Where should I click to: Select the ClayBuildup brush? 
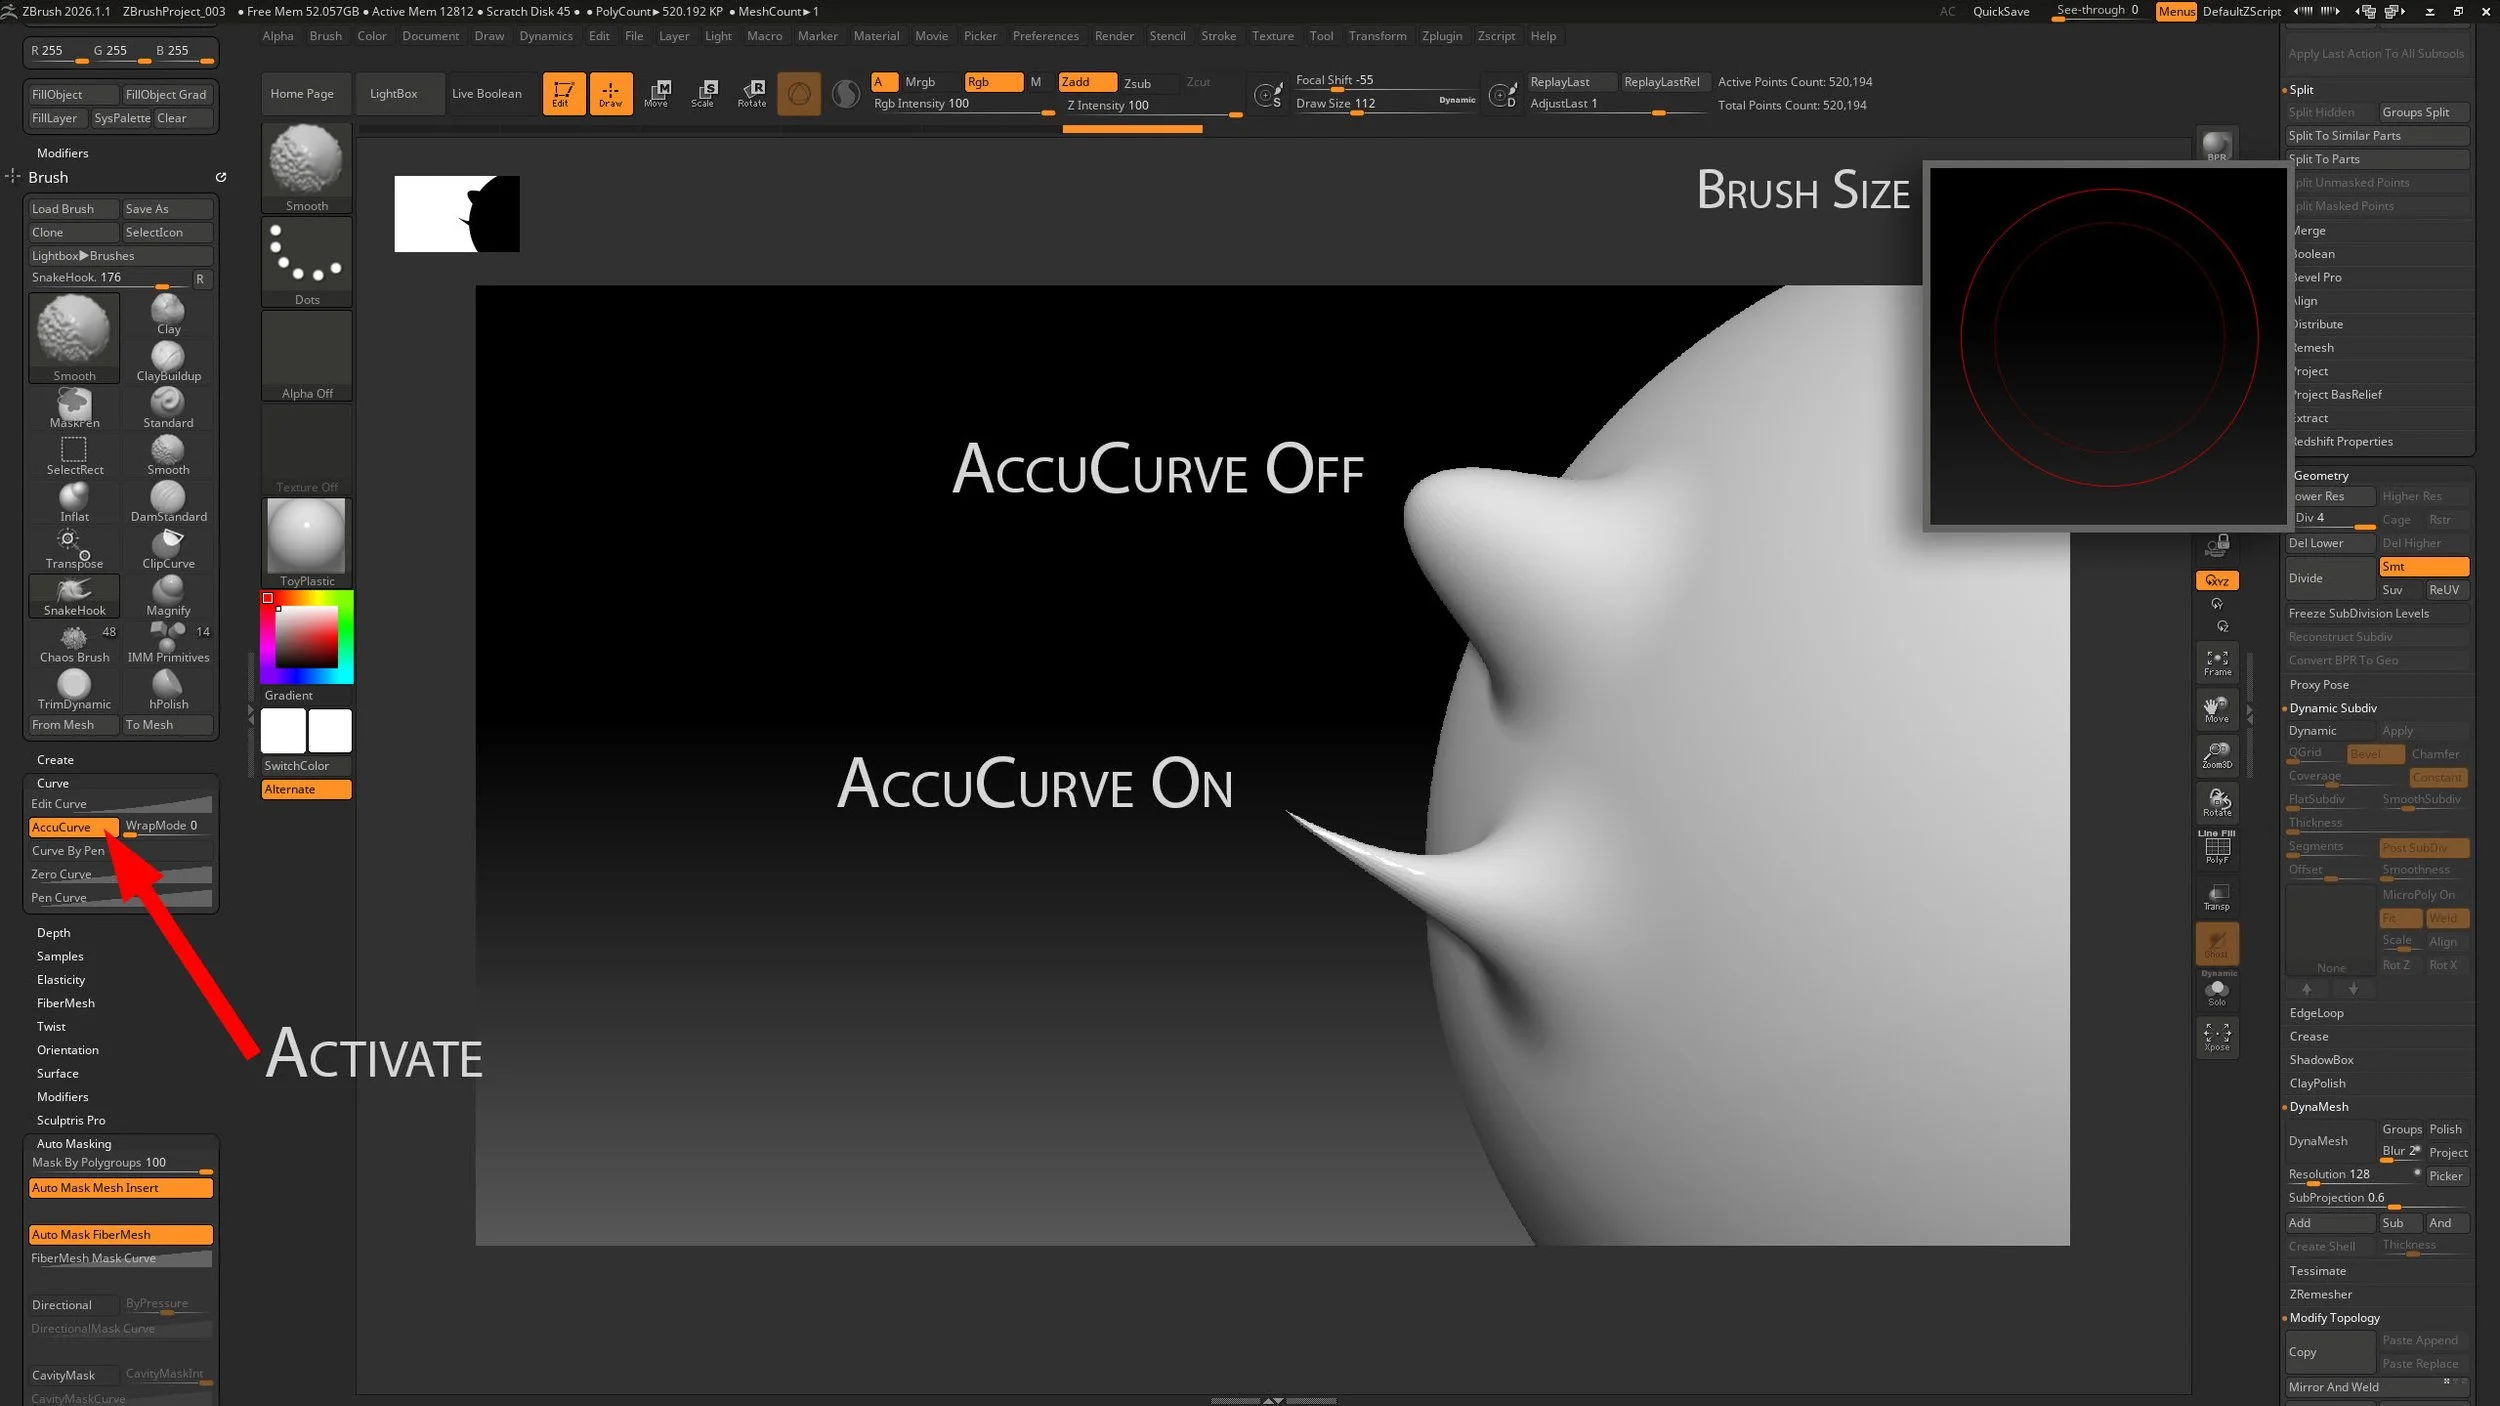(168, 360)
